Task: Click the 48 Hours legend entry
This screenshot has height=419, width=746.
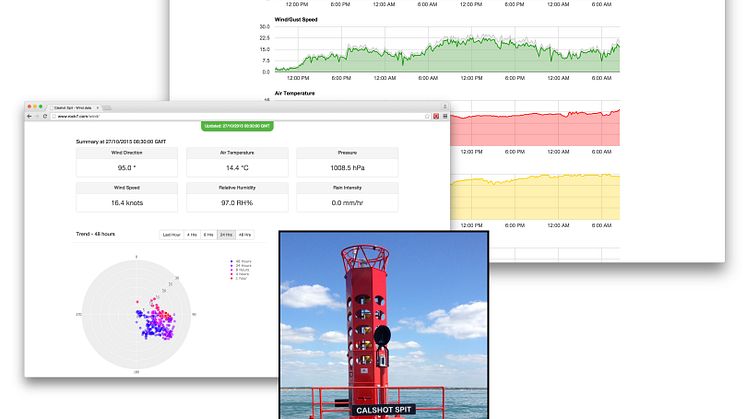Action: click(241, 262)
